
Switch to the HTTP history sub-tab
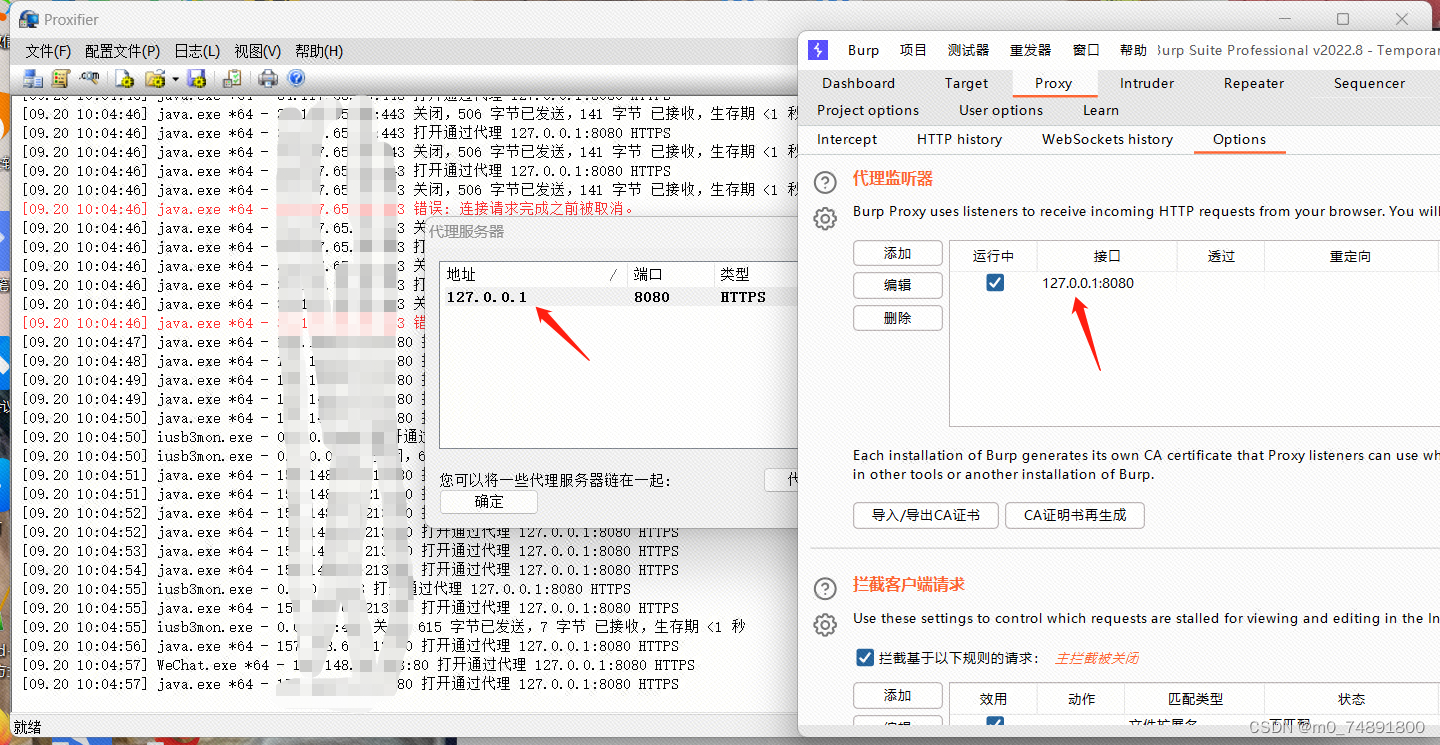(x=959, y=139)
